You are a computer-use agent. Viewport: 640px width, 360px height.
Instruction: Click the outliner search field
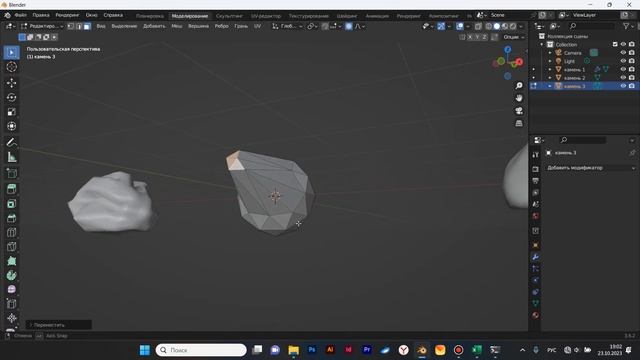point(592,26)
